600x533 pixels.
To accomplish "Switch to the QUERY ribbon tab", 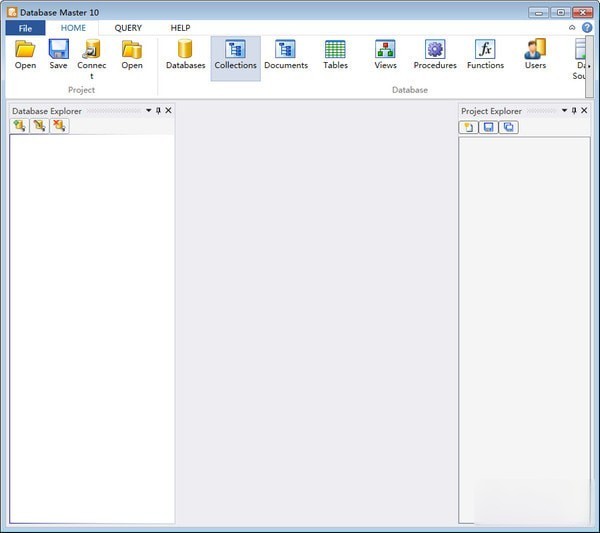I will (128, 28).
